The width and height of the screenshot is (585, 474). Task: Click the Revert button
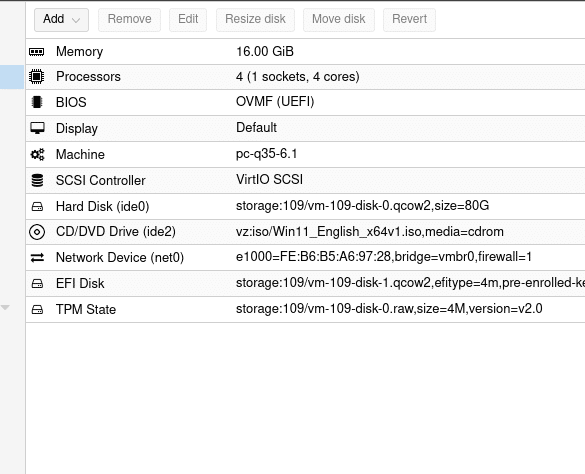click(x=409, y=19)
